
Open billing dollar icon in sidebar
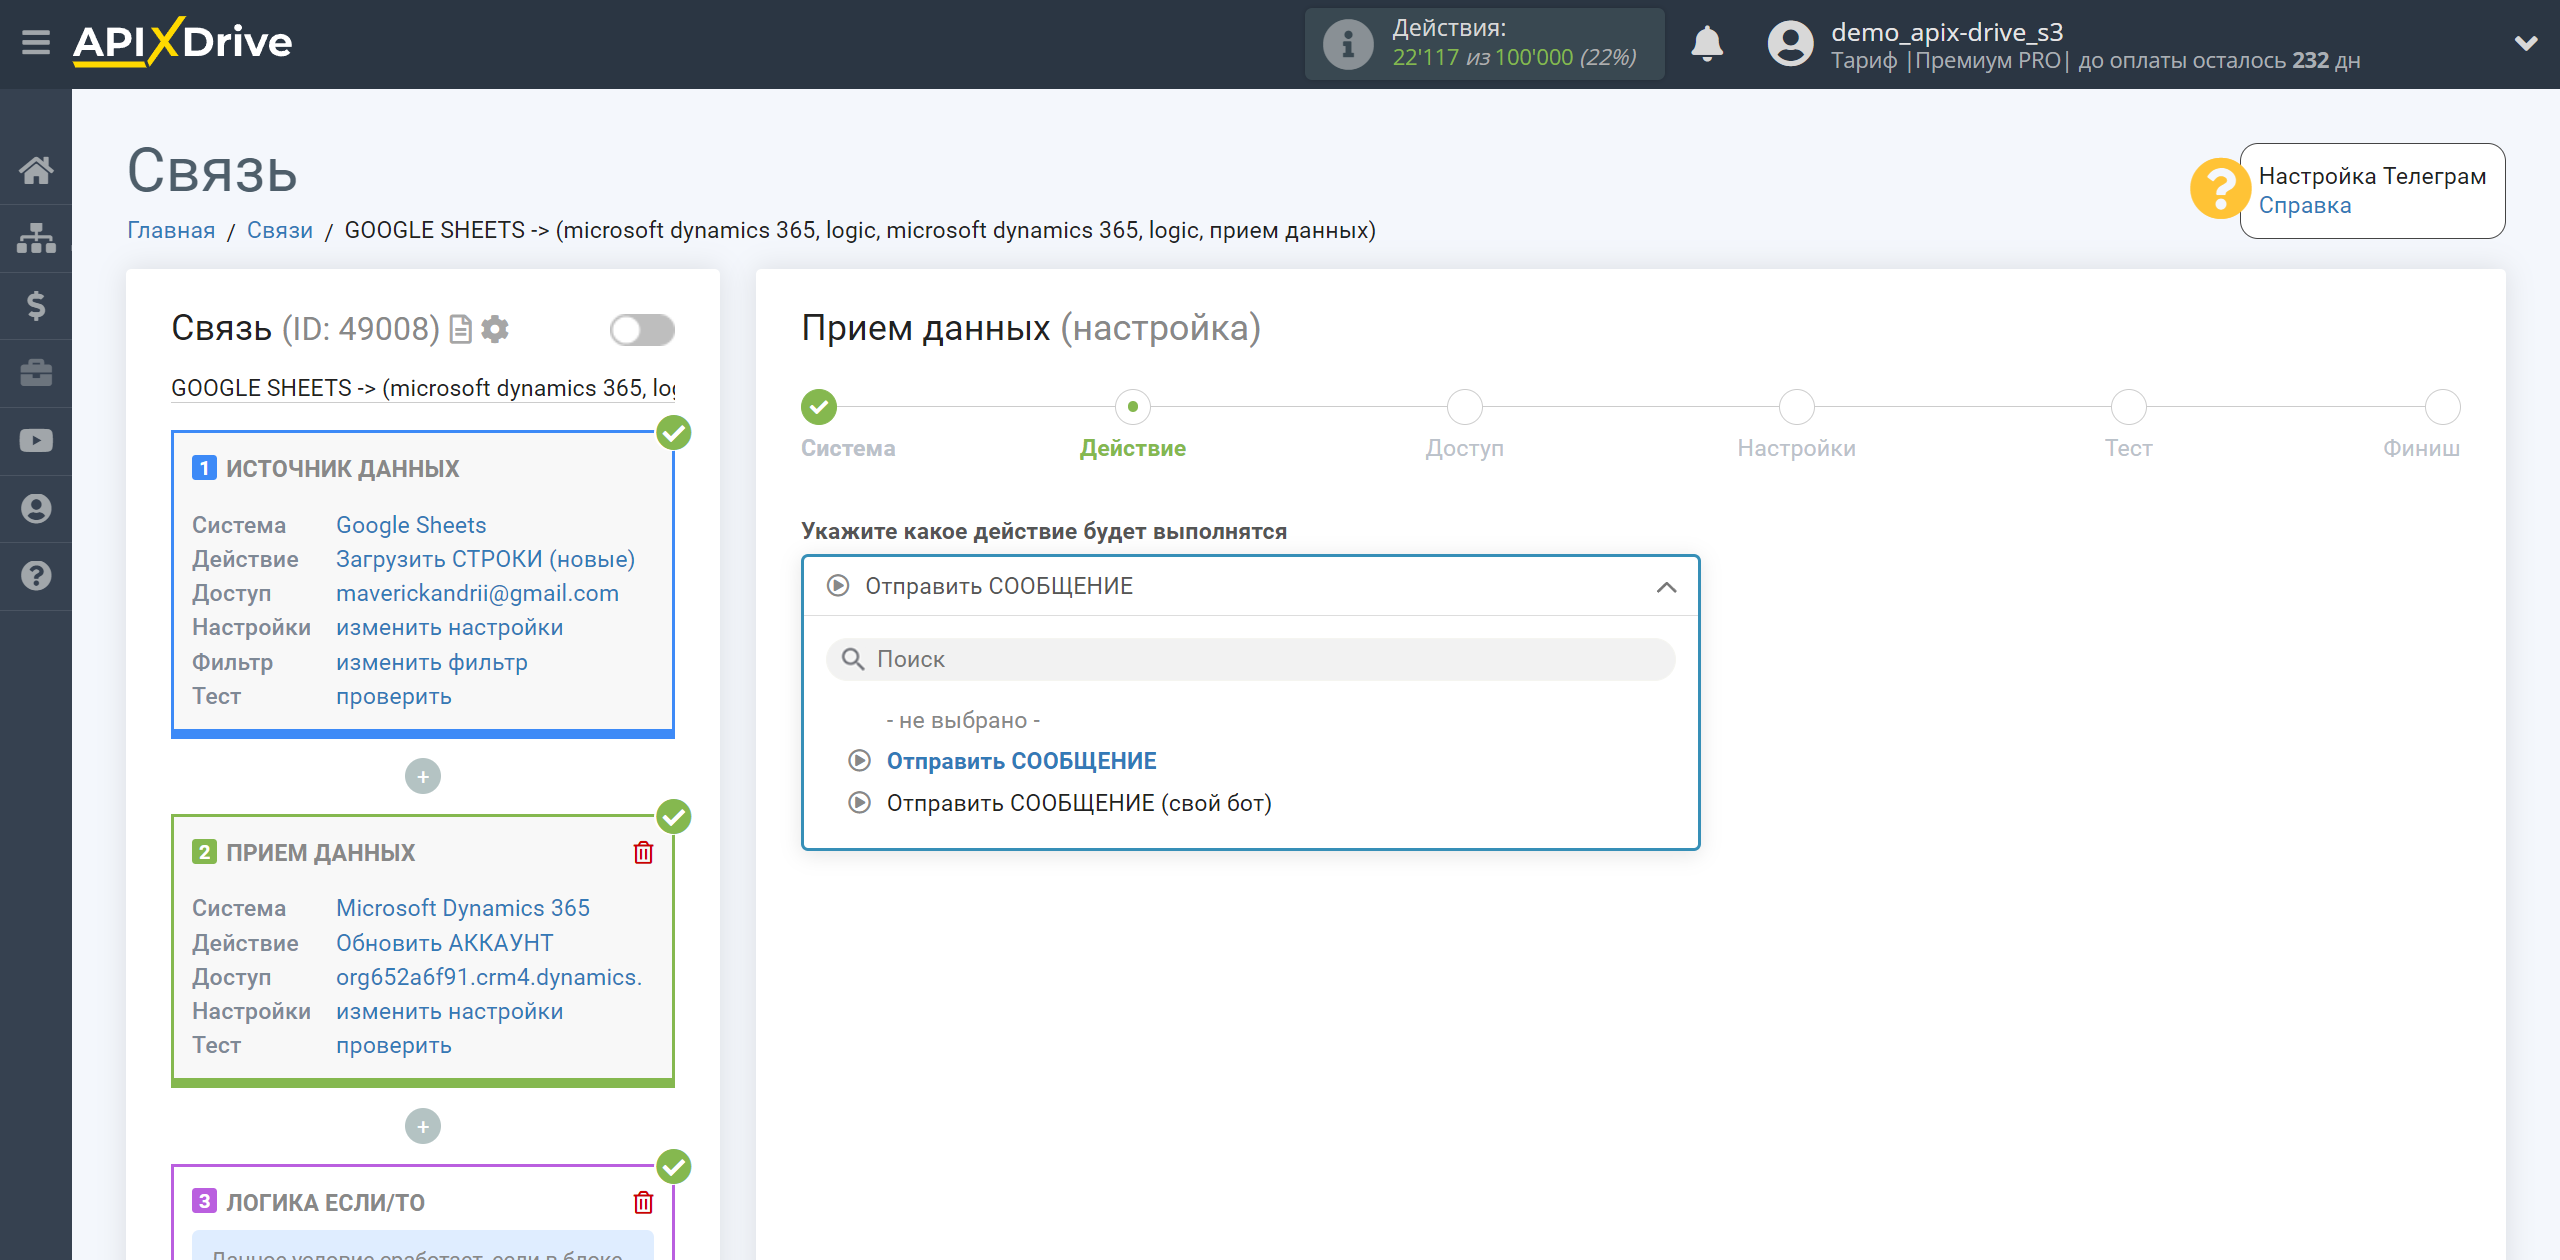click(x=36, y=305)
